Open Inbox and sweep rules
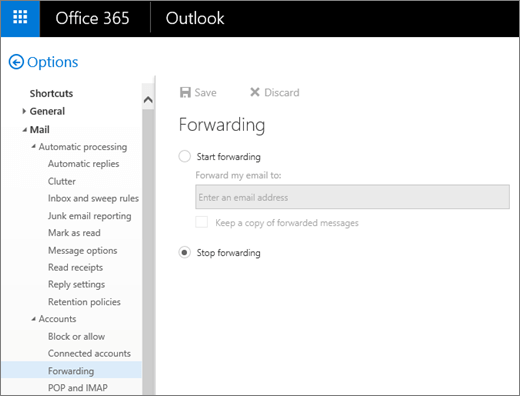The image size is (520, 396). [93, 198]
